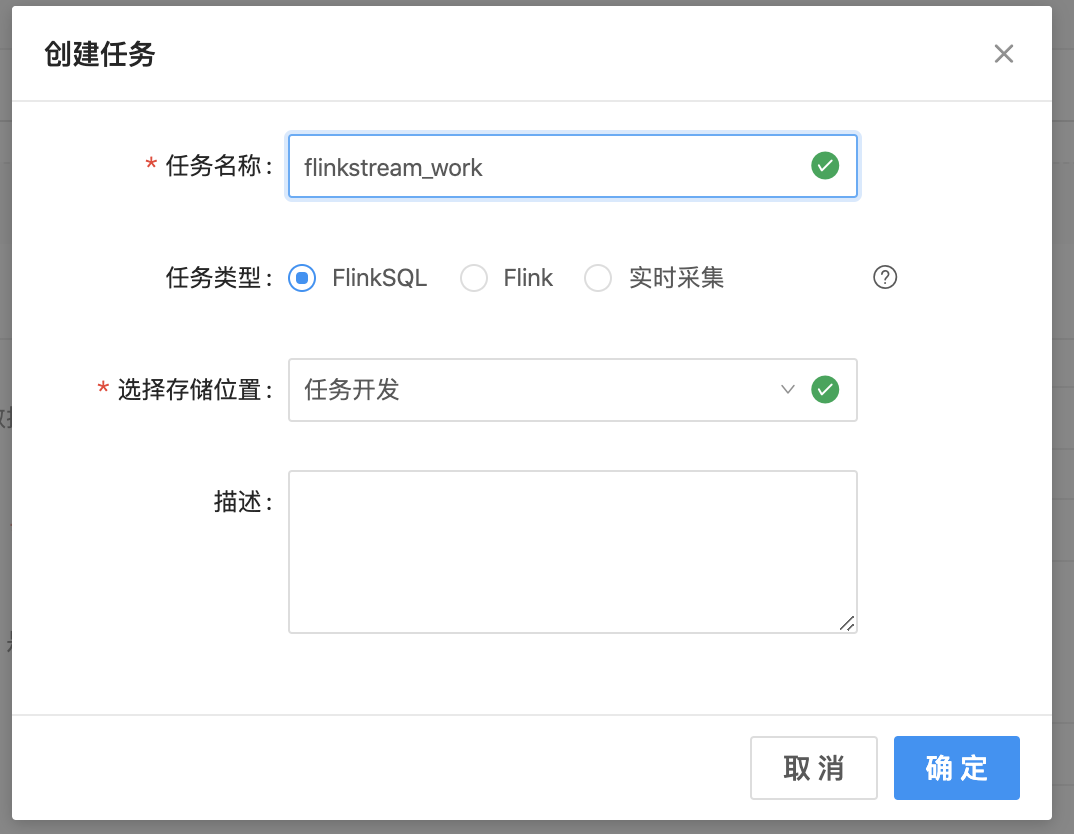This screenshot has width=1074, height=834.
Task: Click the 描述 label
Action: (x=243, y=502)
